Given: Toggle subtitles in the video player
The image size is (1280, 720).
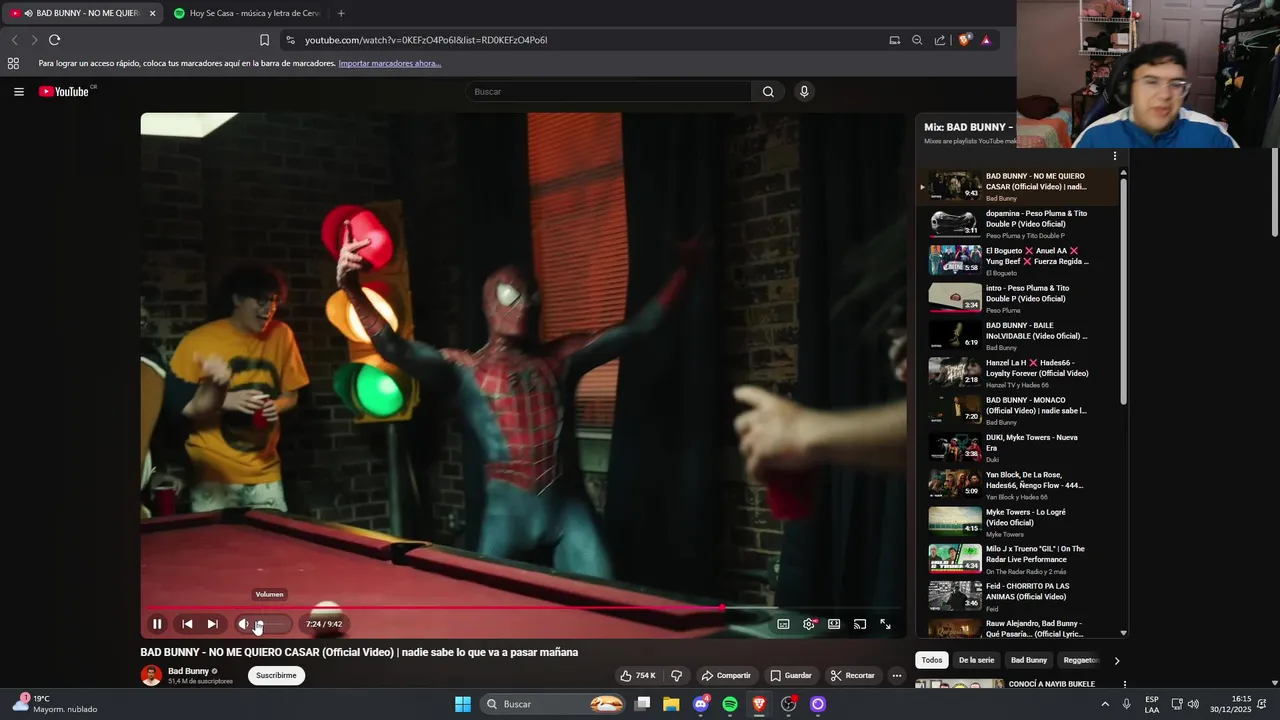Looking at the screenshot, I should coord(783,624).
